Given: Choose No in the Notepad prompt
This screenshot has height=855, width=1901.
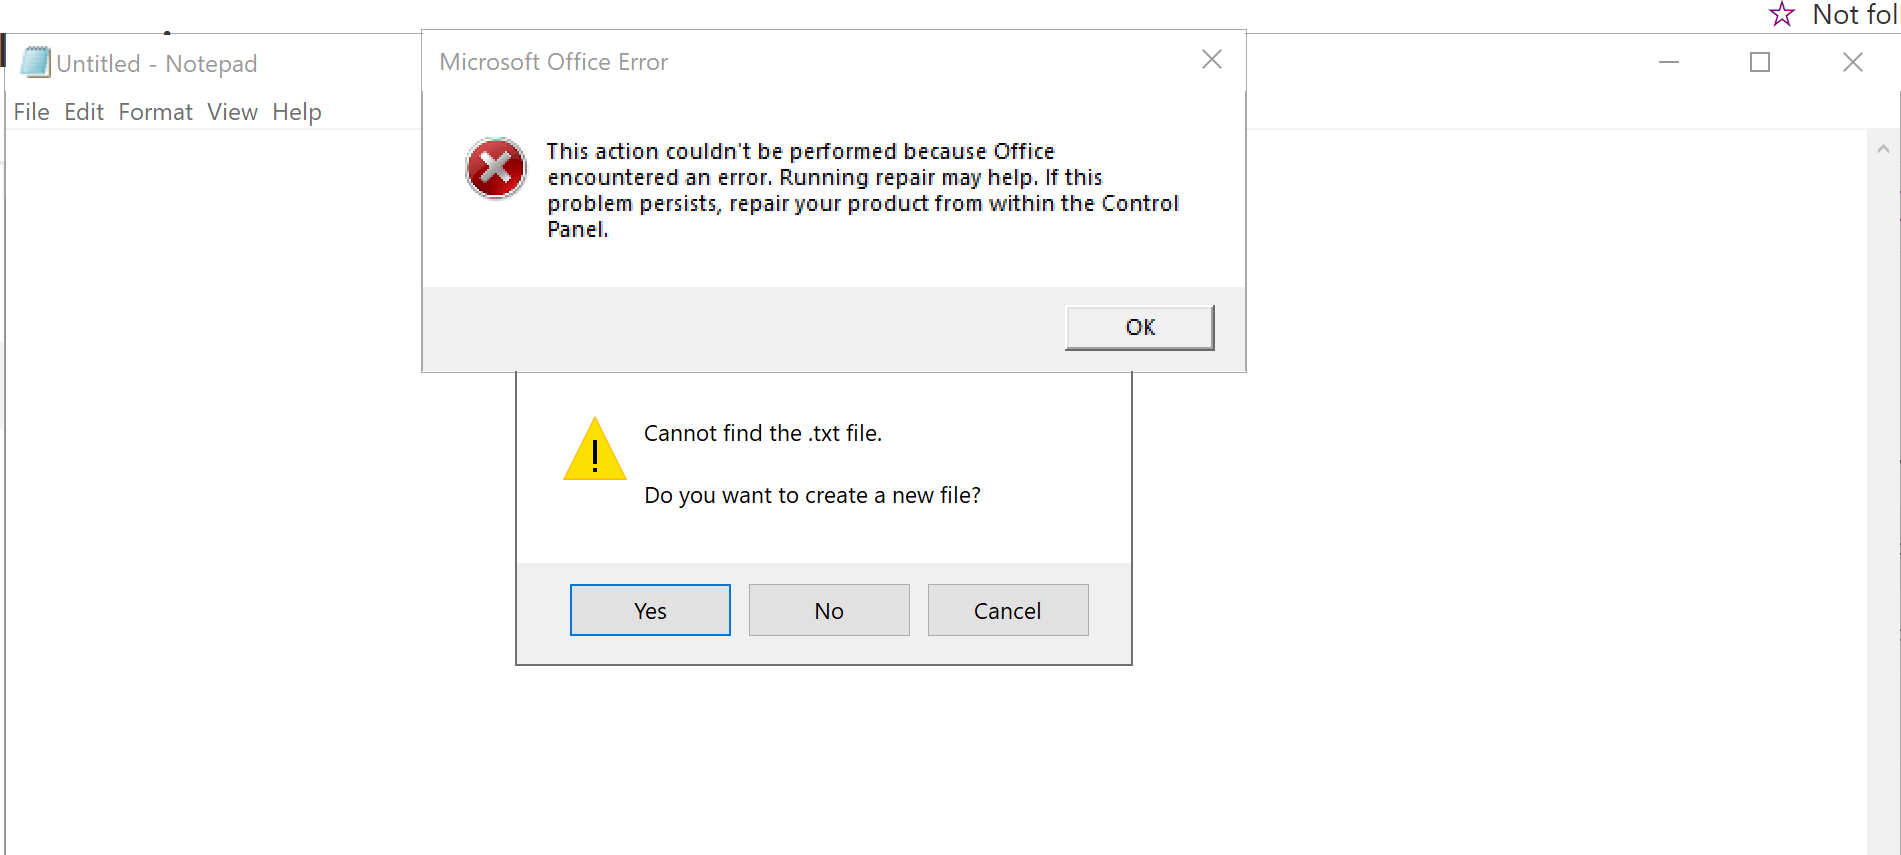Looking at the screenshot, I should [x=829, y=610].
